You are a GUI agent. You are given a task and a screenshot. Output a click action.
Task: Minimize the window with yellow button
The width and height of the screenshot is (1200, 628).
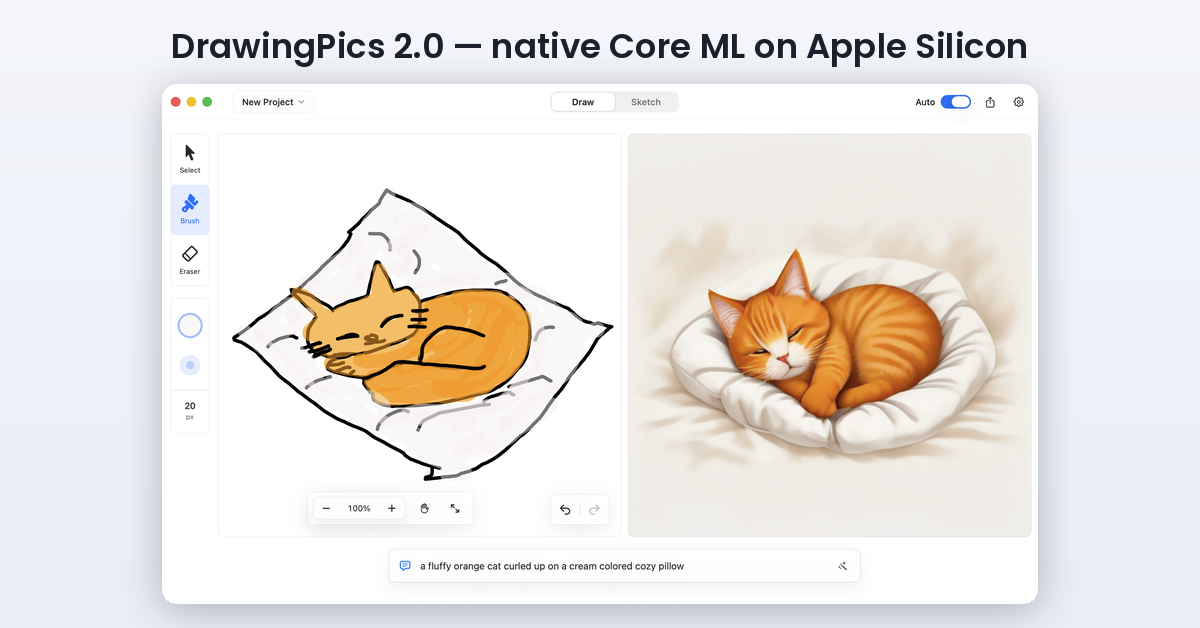[x=192, y=102]
